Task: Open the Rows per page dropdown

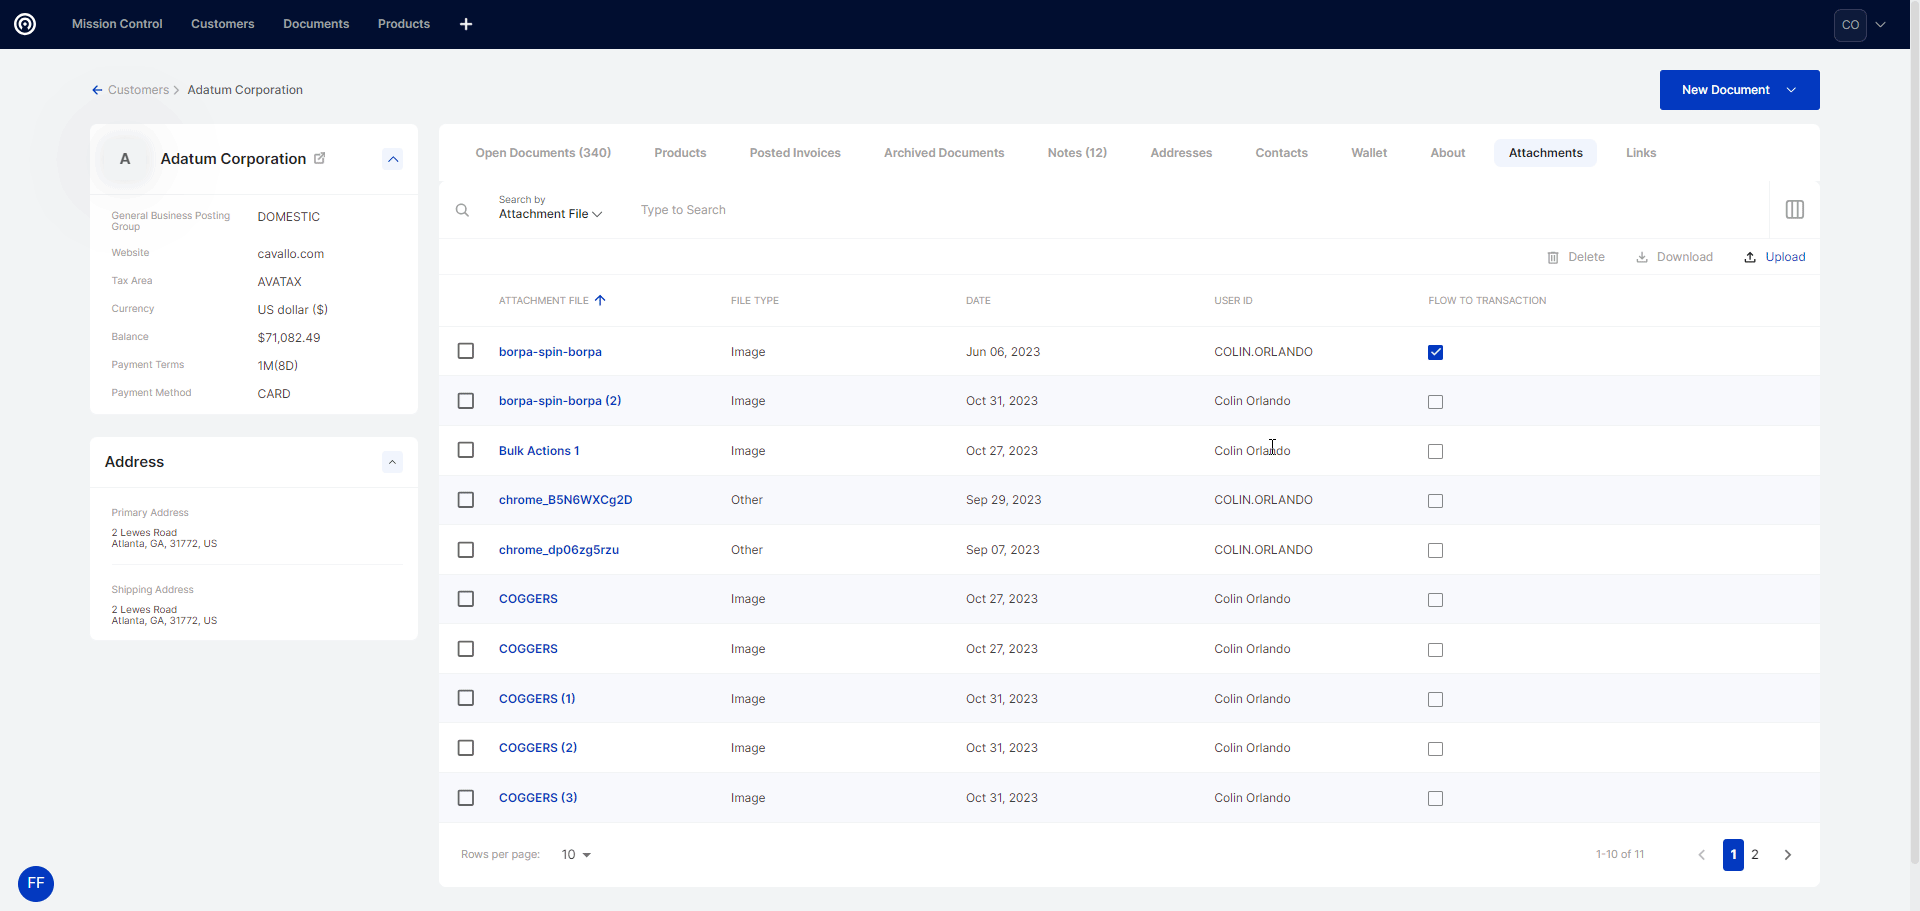Action: [576, 855]
